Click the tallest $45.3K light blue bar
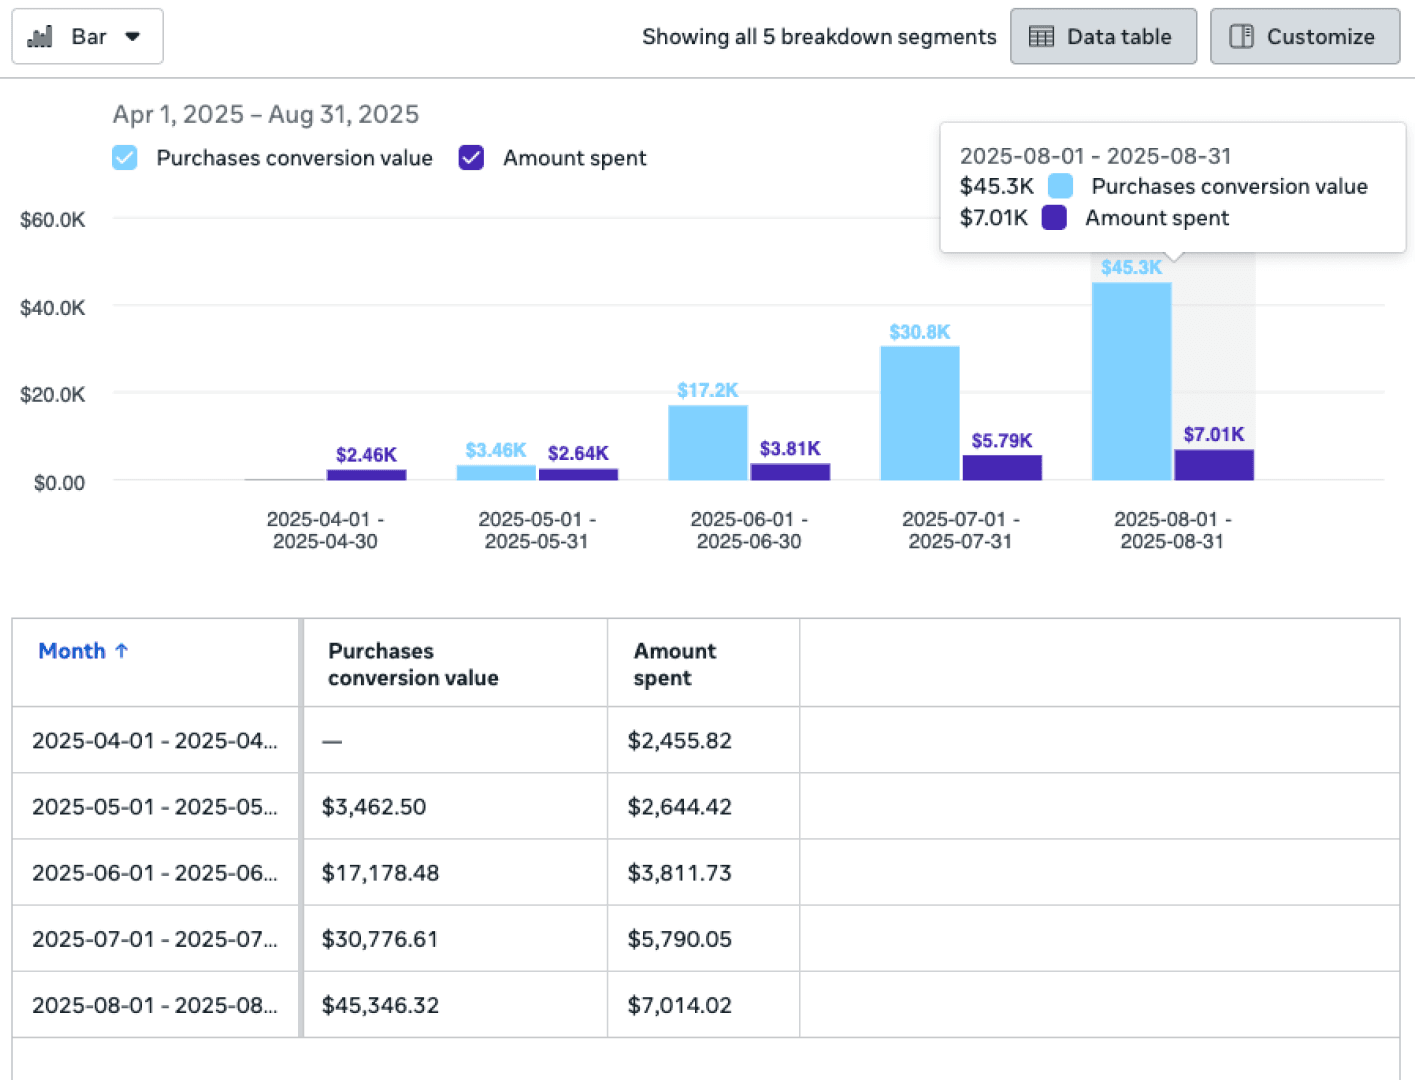The height and width of the screenshot is (1080, 1415). [1131, 380]
